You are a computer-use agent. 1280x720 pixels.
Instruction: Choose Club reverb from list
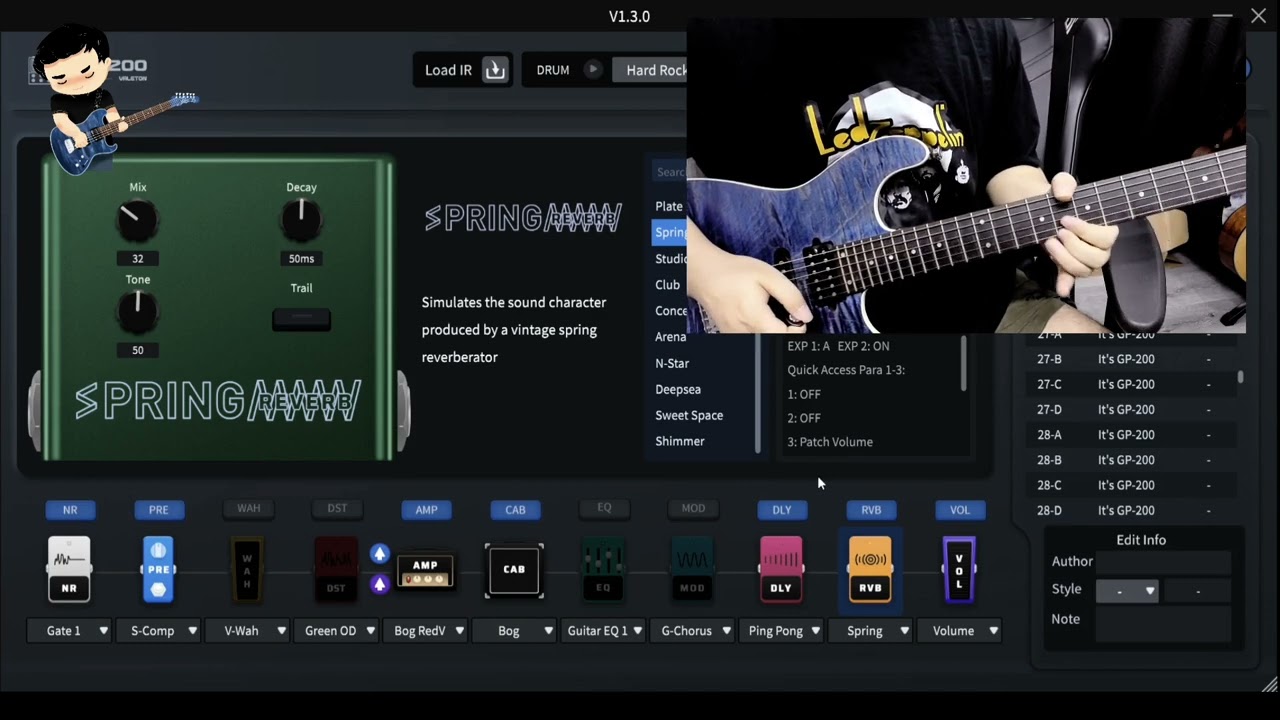pos(668,285)
